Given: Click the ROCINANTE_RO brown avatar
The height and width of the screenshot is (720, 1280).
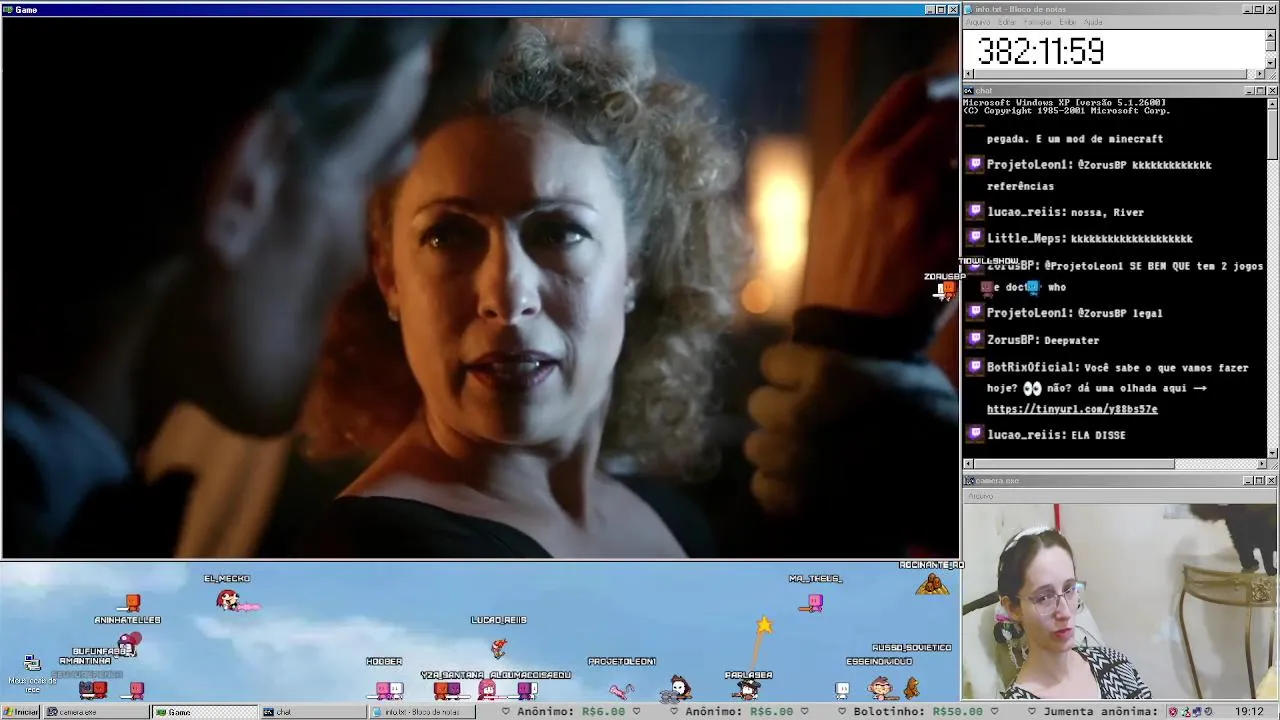Looking at the screenshot, I should [932, 584].
